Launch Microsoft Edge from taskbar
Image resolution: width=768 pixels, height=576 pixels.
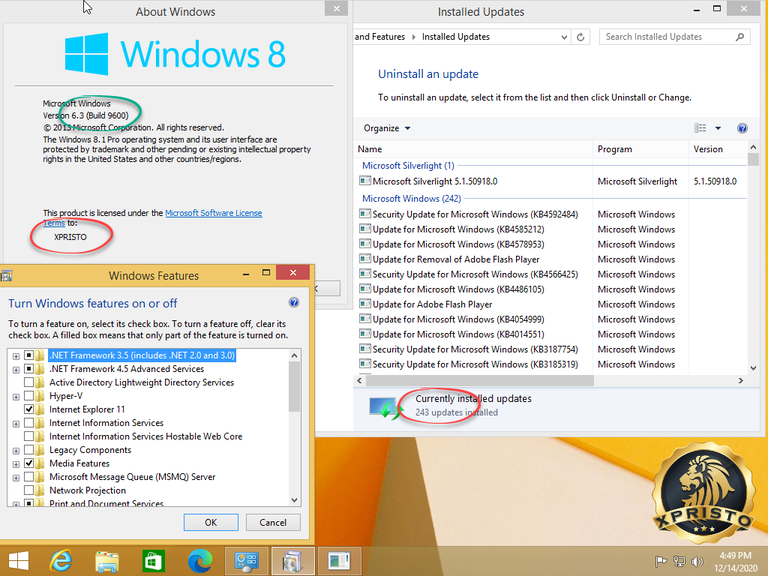point(200,561)
